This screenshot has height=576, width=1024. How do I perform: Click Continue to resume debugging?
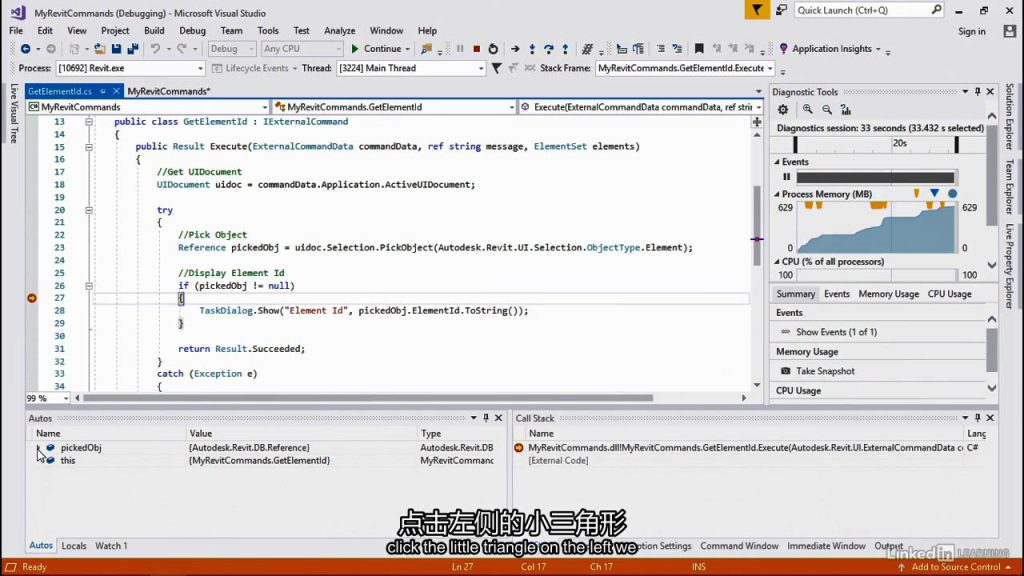(x=377, y=49)
